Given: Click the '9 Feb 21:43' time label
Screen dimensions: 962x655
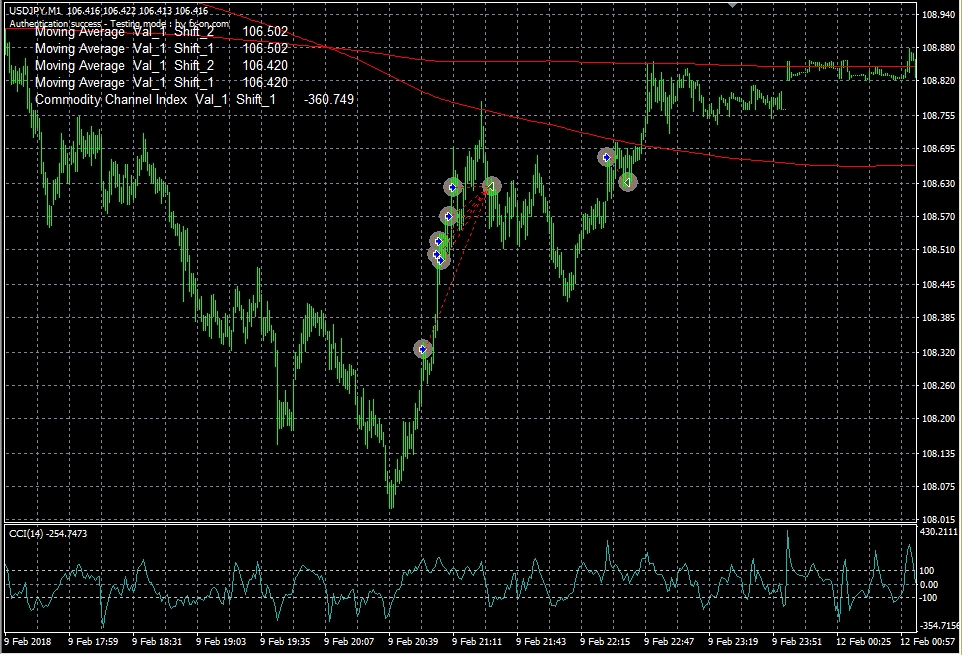Looking at the screenshot, I should coord(541,642).
